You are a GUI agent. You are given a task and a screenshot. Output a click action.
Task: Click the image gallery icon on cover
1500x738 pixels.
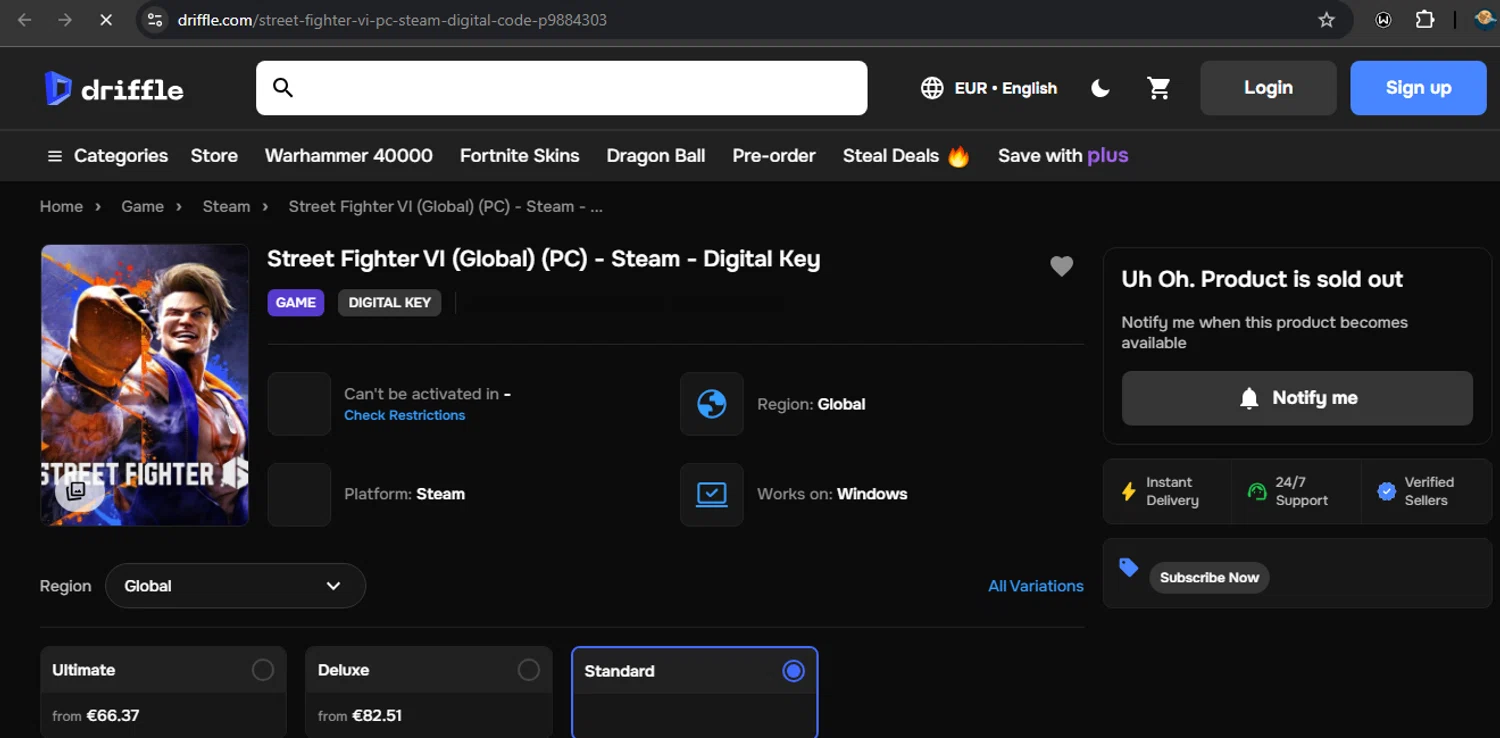click(76, 490)
